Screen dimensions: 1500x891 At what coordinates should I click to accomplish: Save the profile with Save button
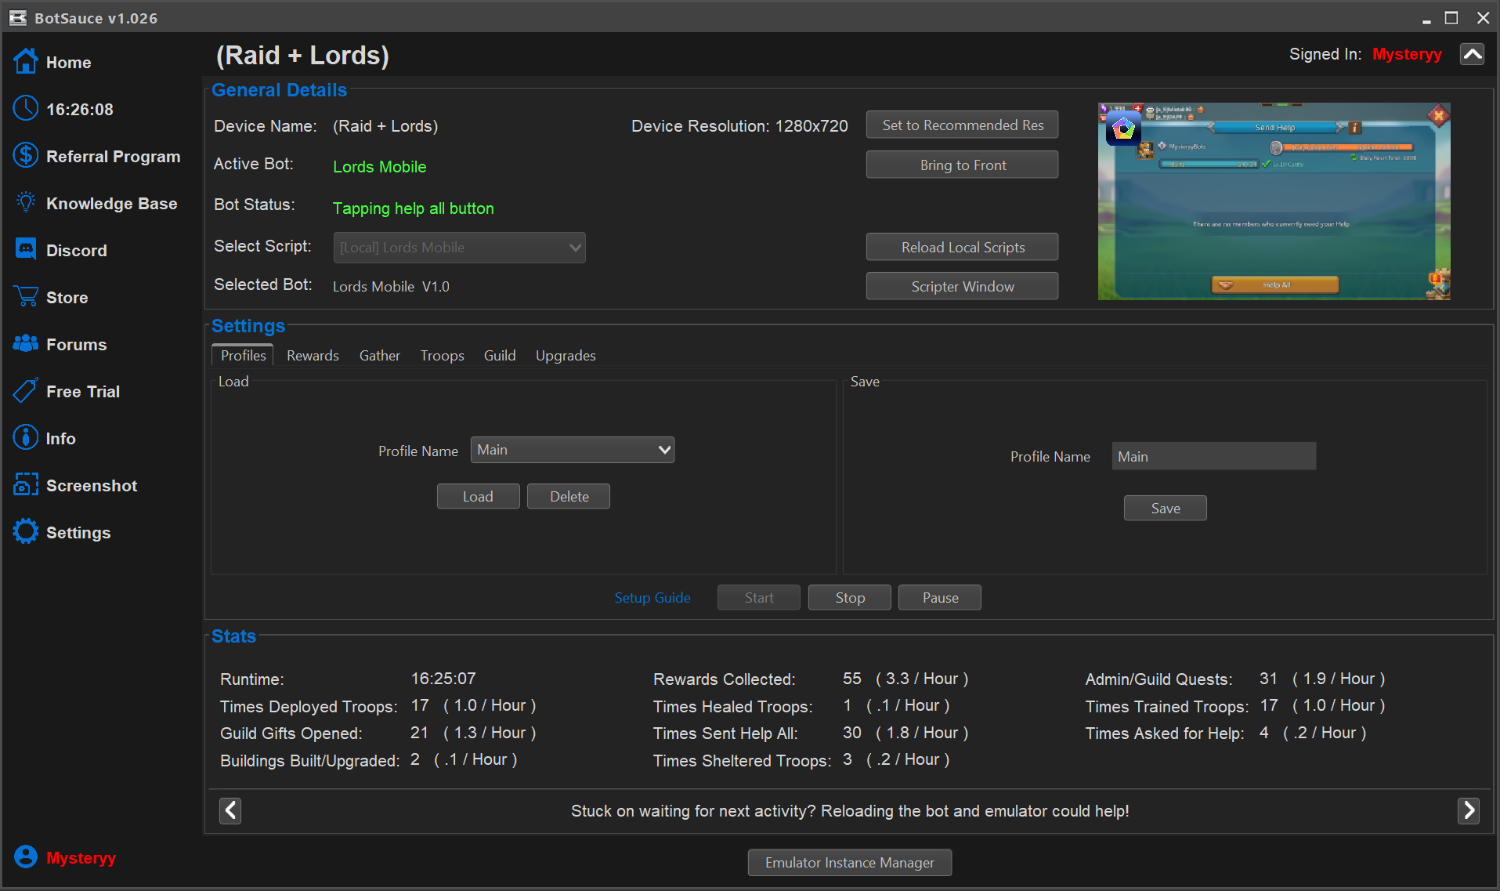[1165, 508]
